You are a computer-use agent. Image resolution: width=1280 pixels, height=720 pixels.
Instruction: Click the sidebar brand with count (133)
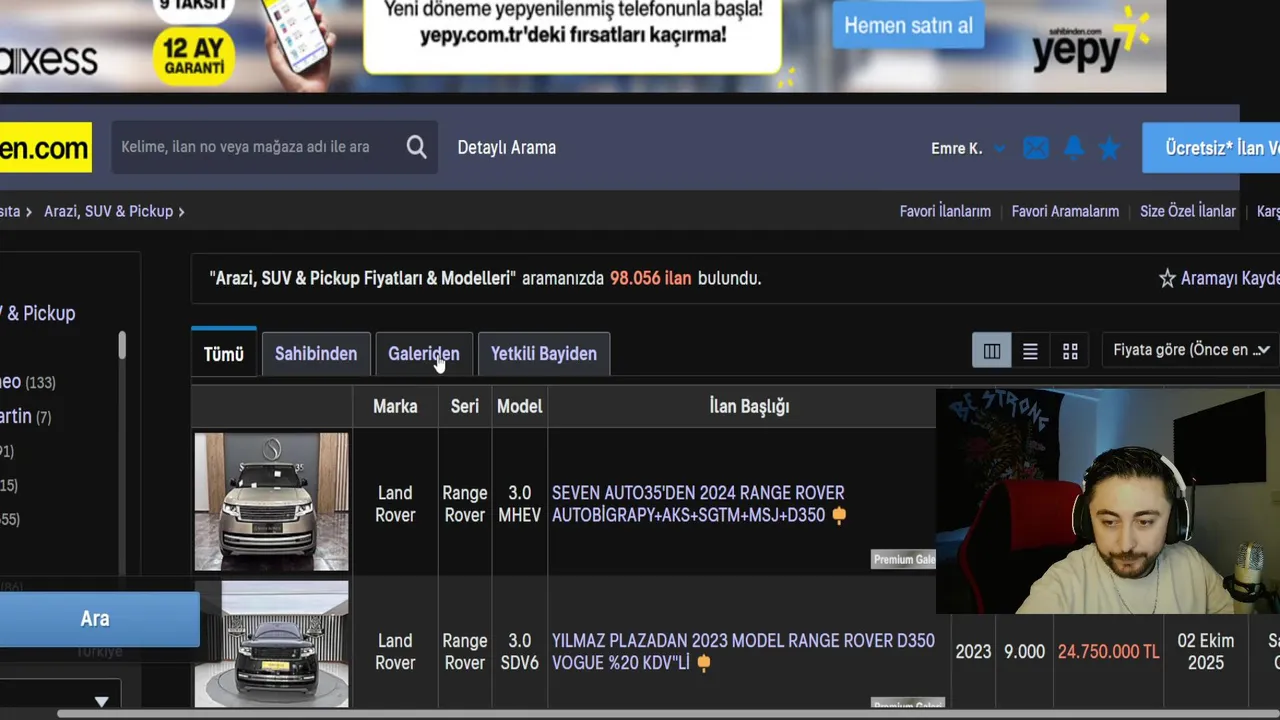(x=28, y=382)
